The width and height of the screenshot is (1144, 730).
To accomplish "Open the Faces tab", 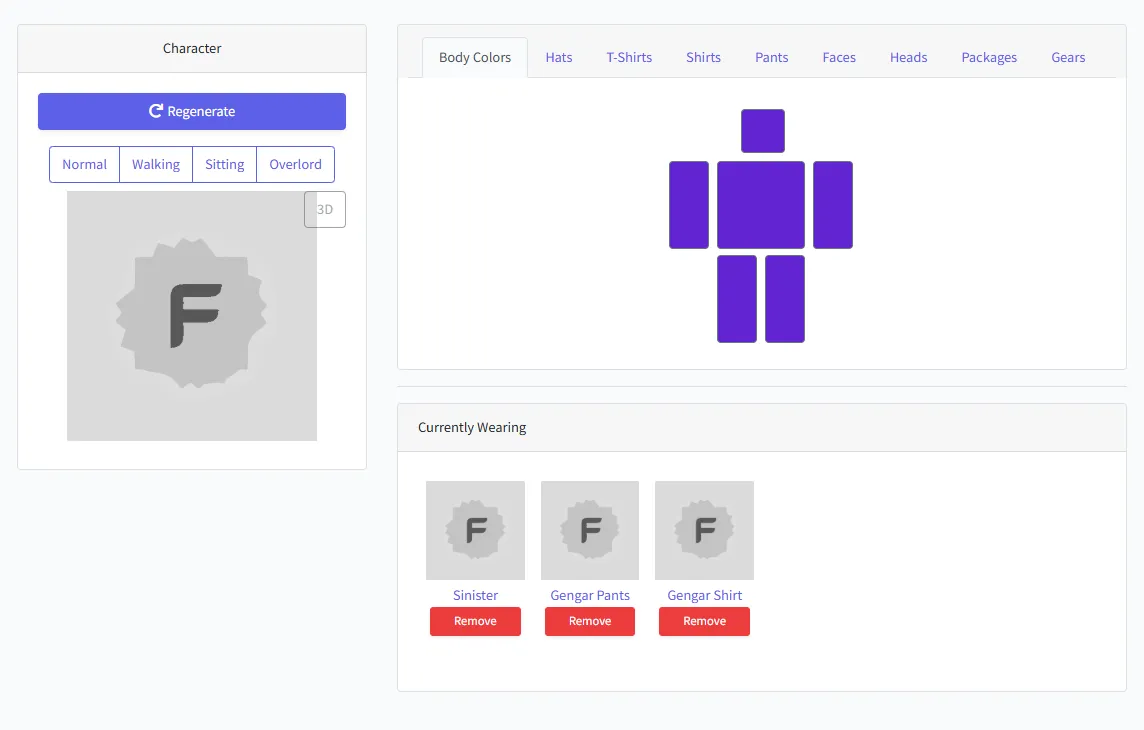I will coord(839,58).
